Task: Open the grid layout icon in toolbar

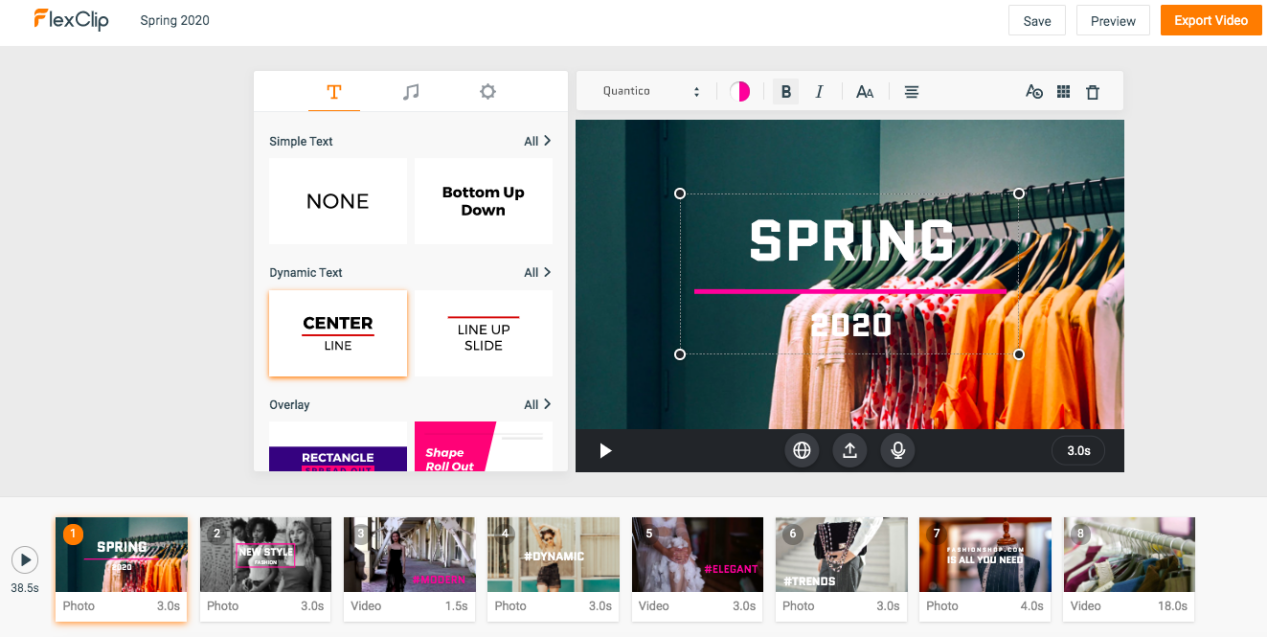Action: click(x=1063, y=92)
